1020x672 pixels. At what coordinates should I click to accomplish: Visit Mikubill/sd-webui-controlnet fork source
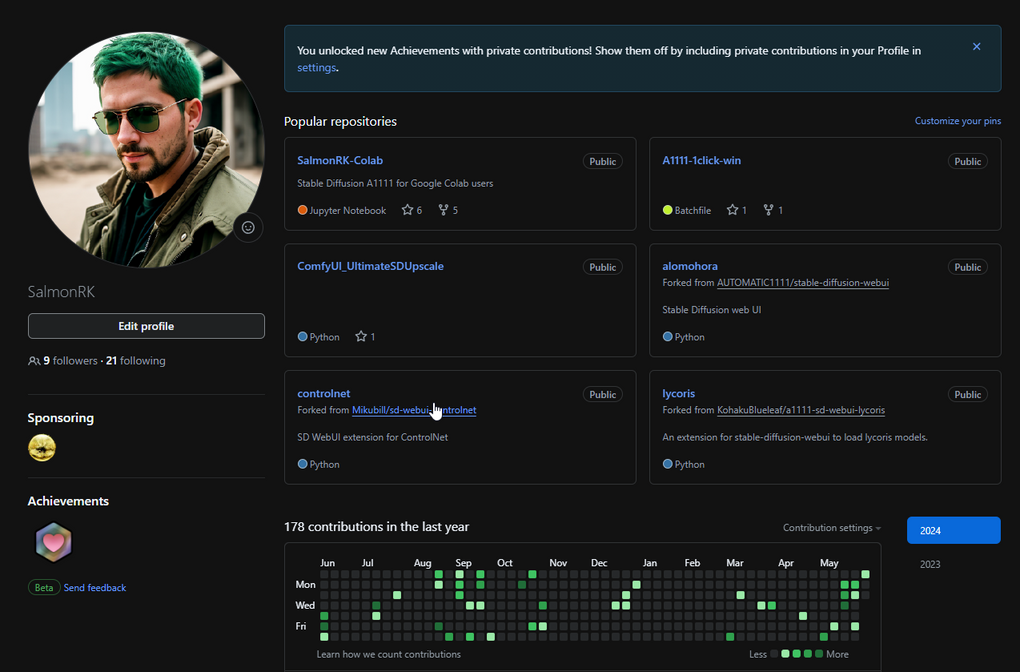(x=414, y=410)
